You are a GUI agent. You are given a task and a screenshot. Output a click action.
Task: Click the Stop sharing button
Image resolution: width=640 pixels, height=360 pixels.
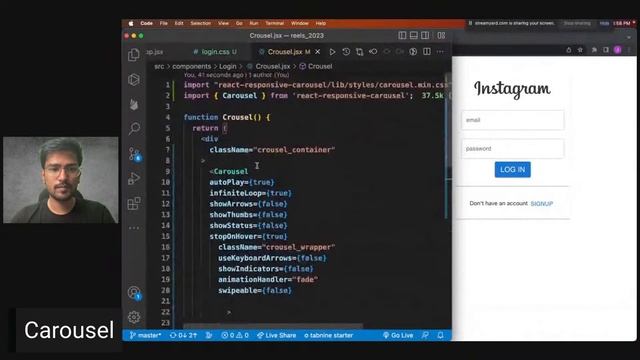[577, 23]
